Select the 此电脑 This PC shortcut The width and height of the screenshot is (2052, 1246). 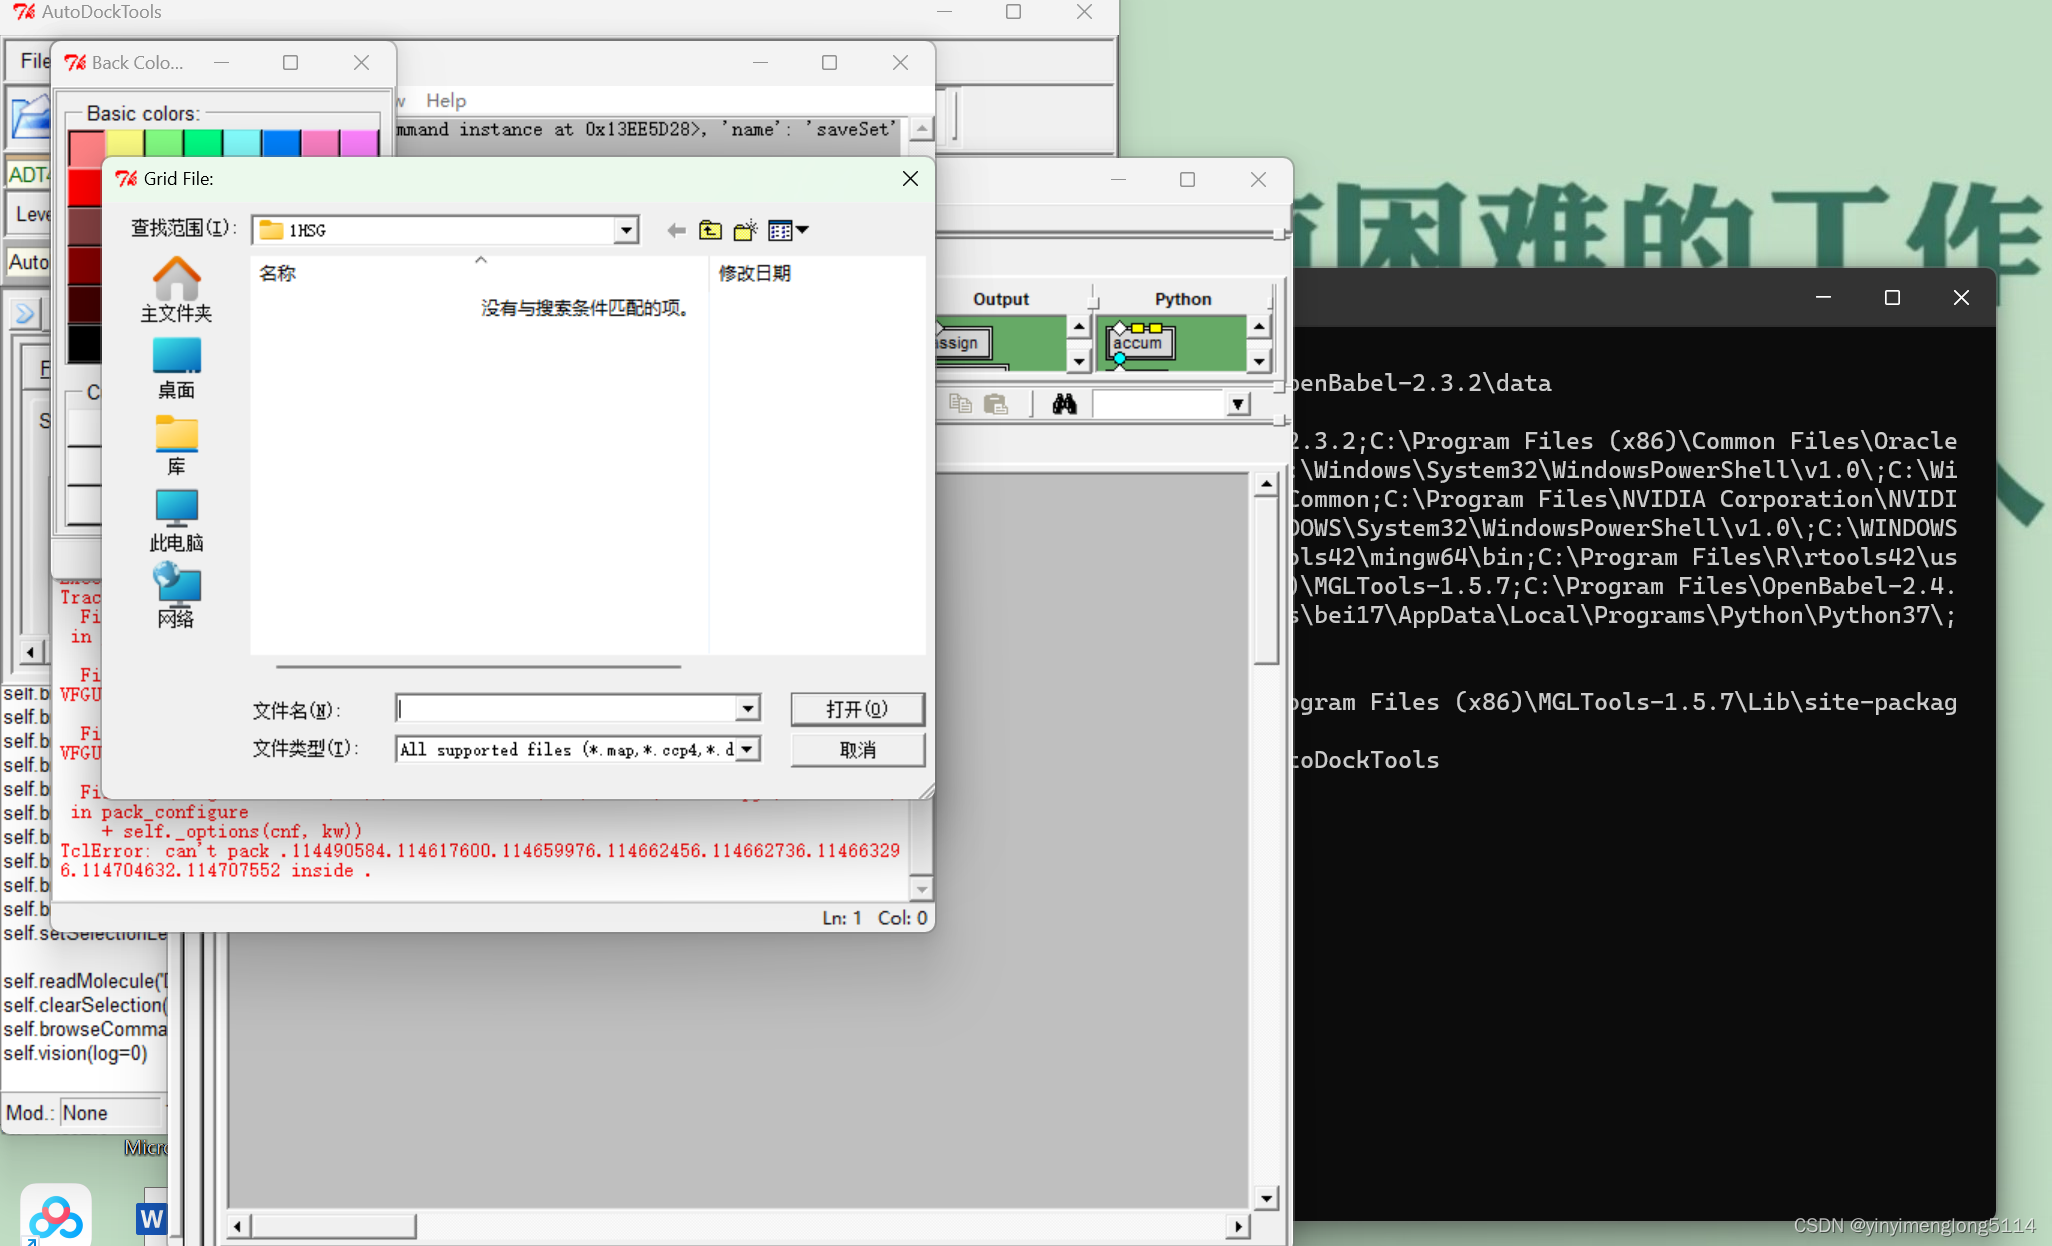point(176,520)
